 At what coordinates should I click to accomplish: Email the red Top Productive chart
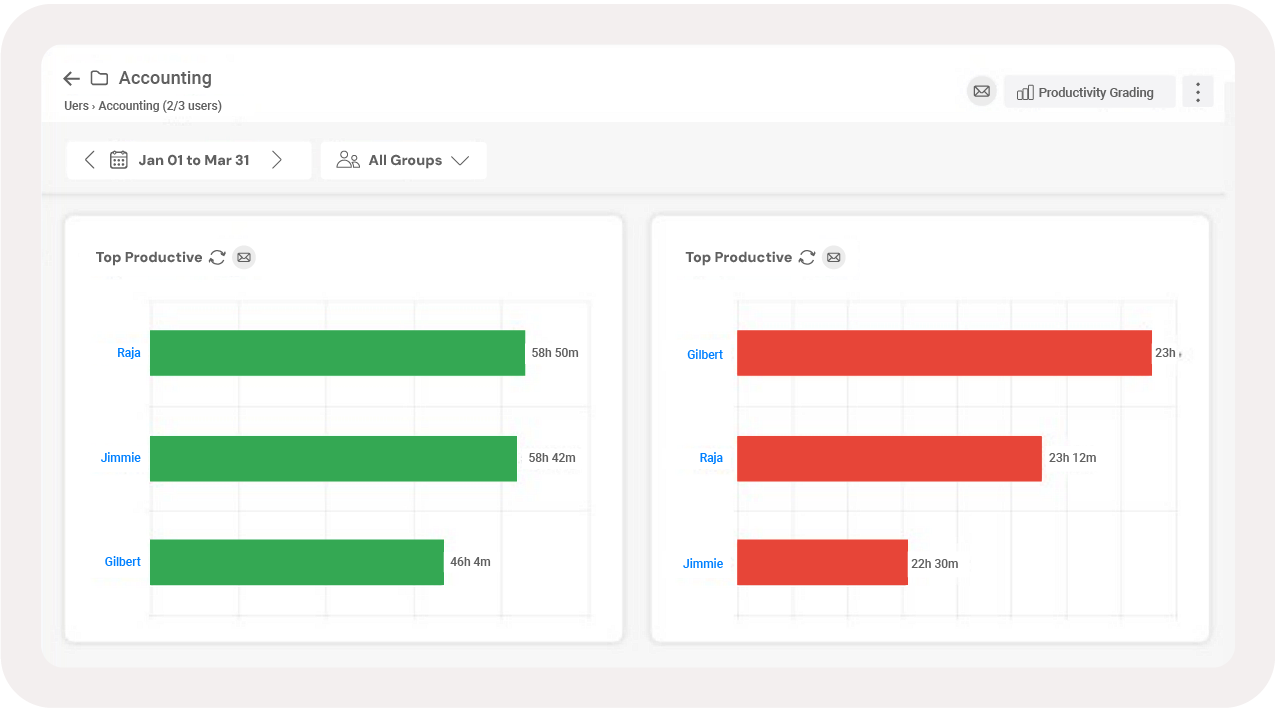tap(834, 258)
